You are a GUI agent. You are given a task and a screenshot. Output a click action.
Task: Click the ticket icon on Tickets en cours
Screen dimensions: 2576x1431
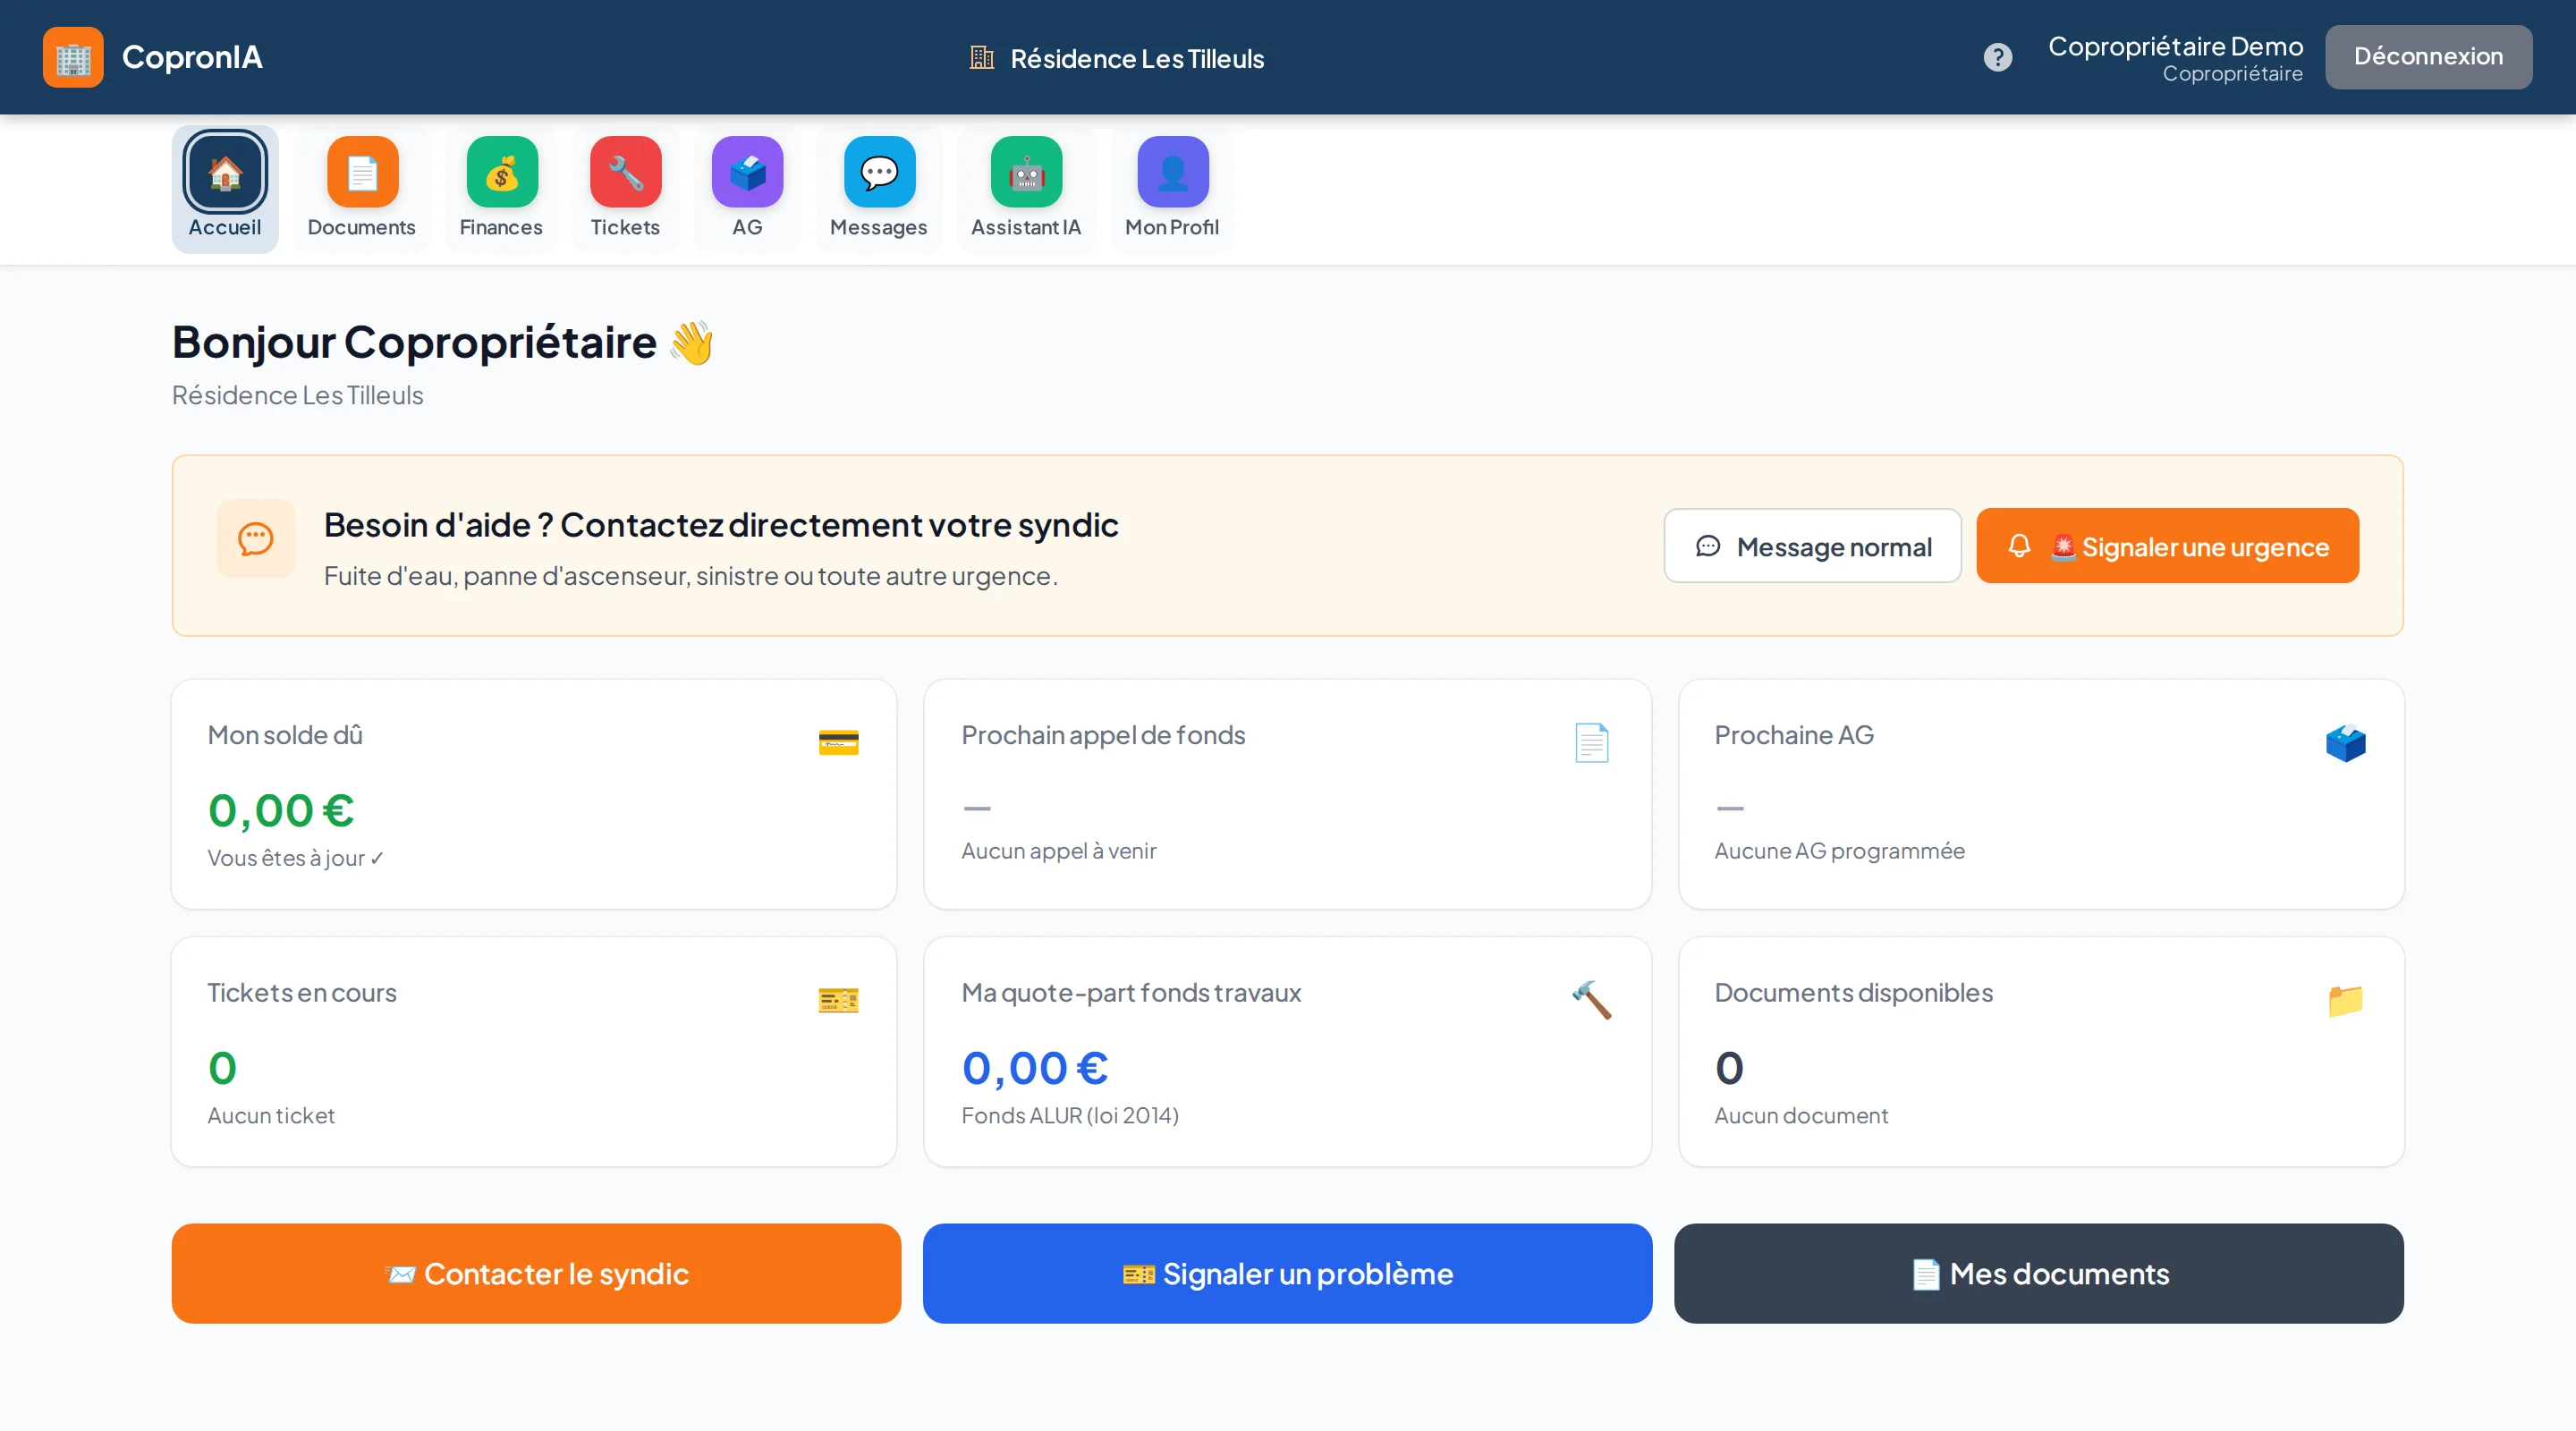[x=838, y=1000]
